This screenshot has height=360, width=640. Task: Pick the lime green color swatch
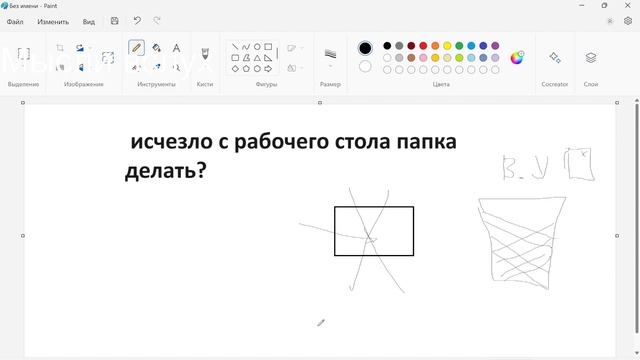click(459, 58)
